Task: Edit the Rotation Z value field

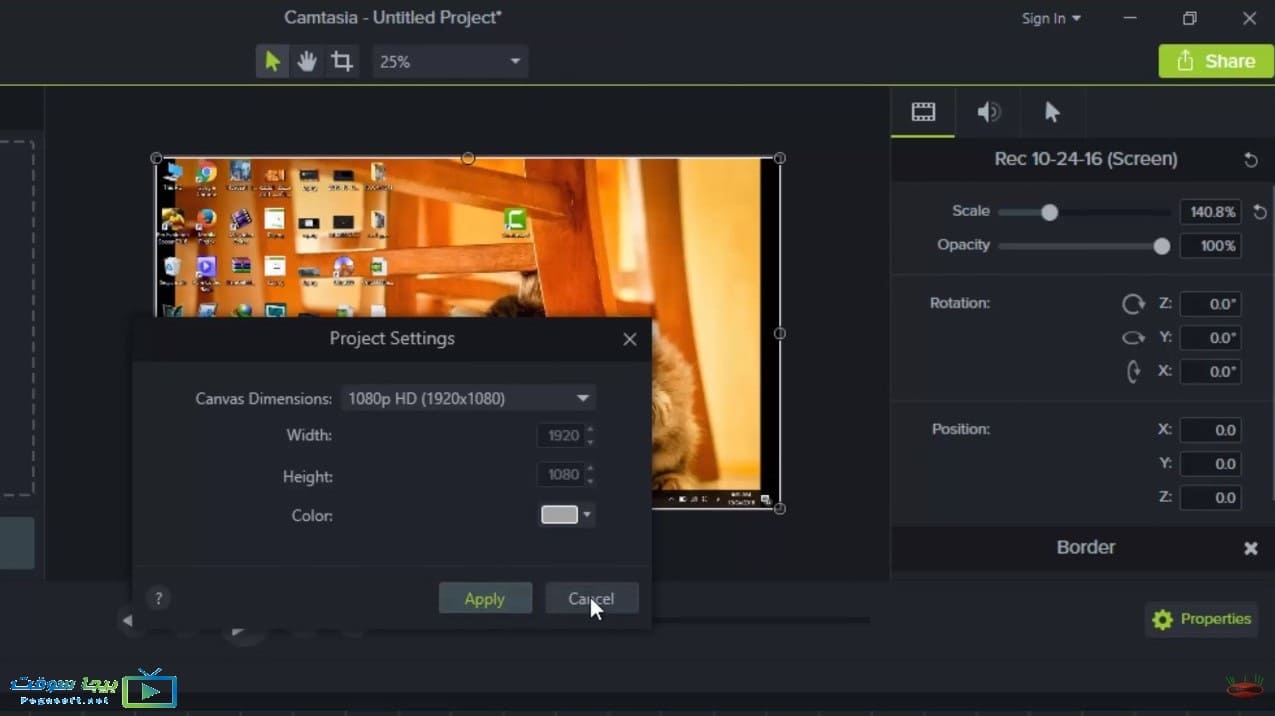Action: click(1211, 304)
